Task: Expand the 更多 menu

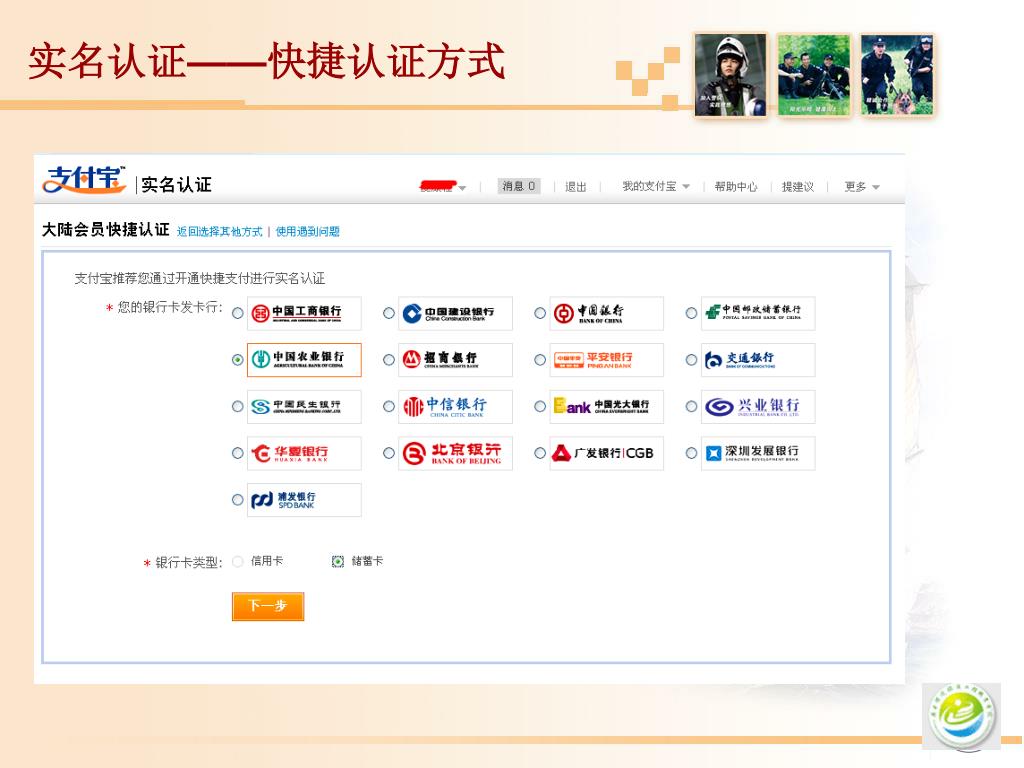Action: (x=862, y=187)
